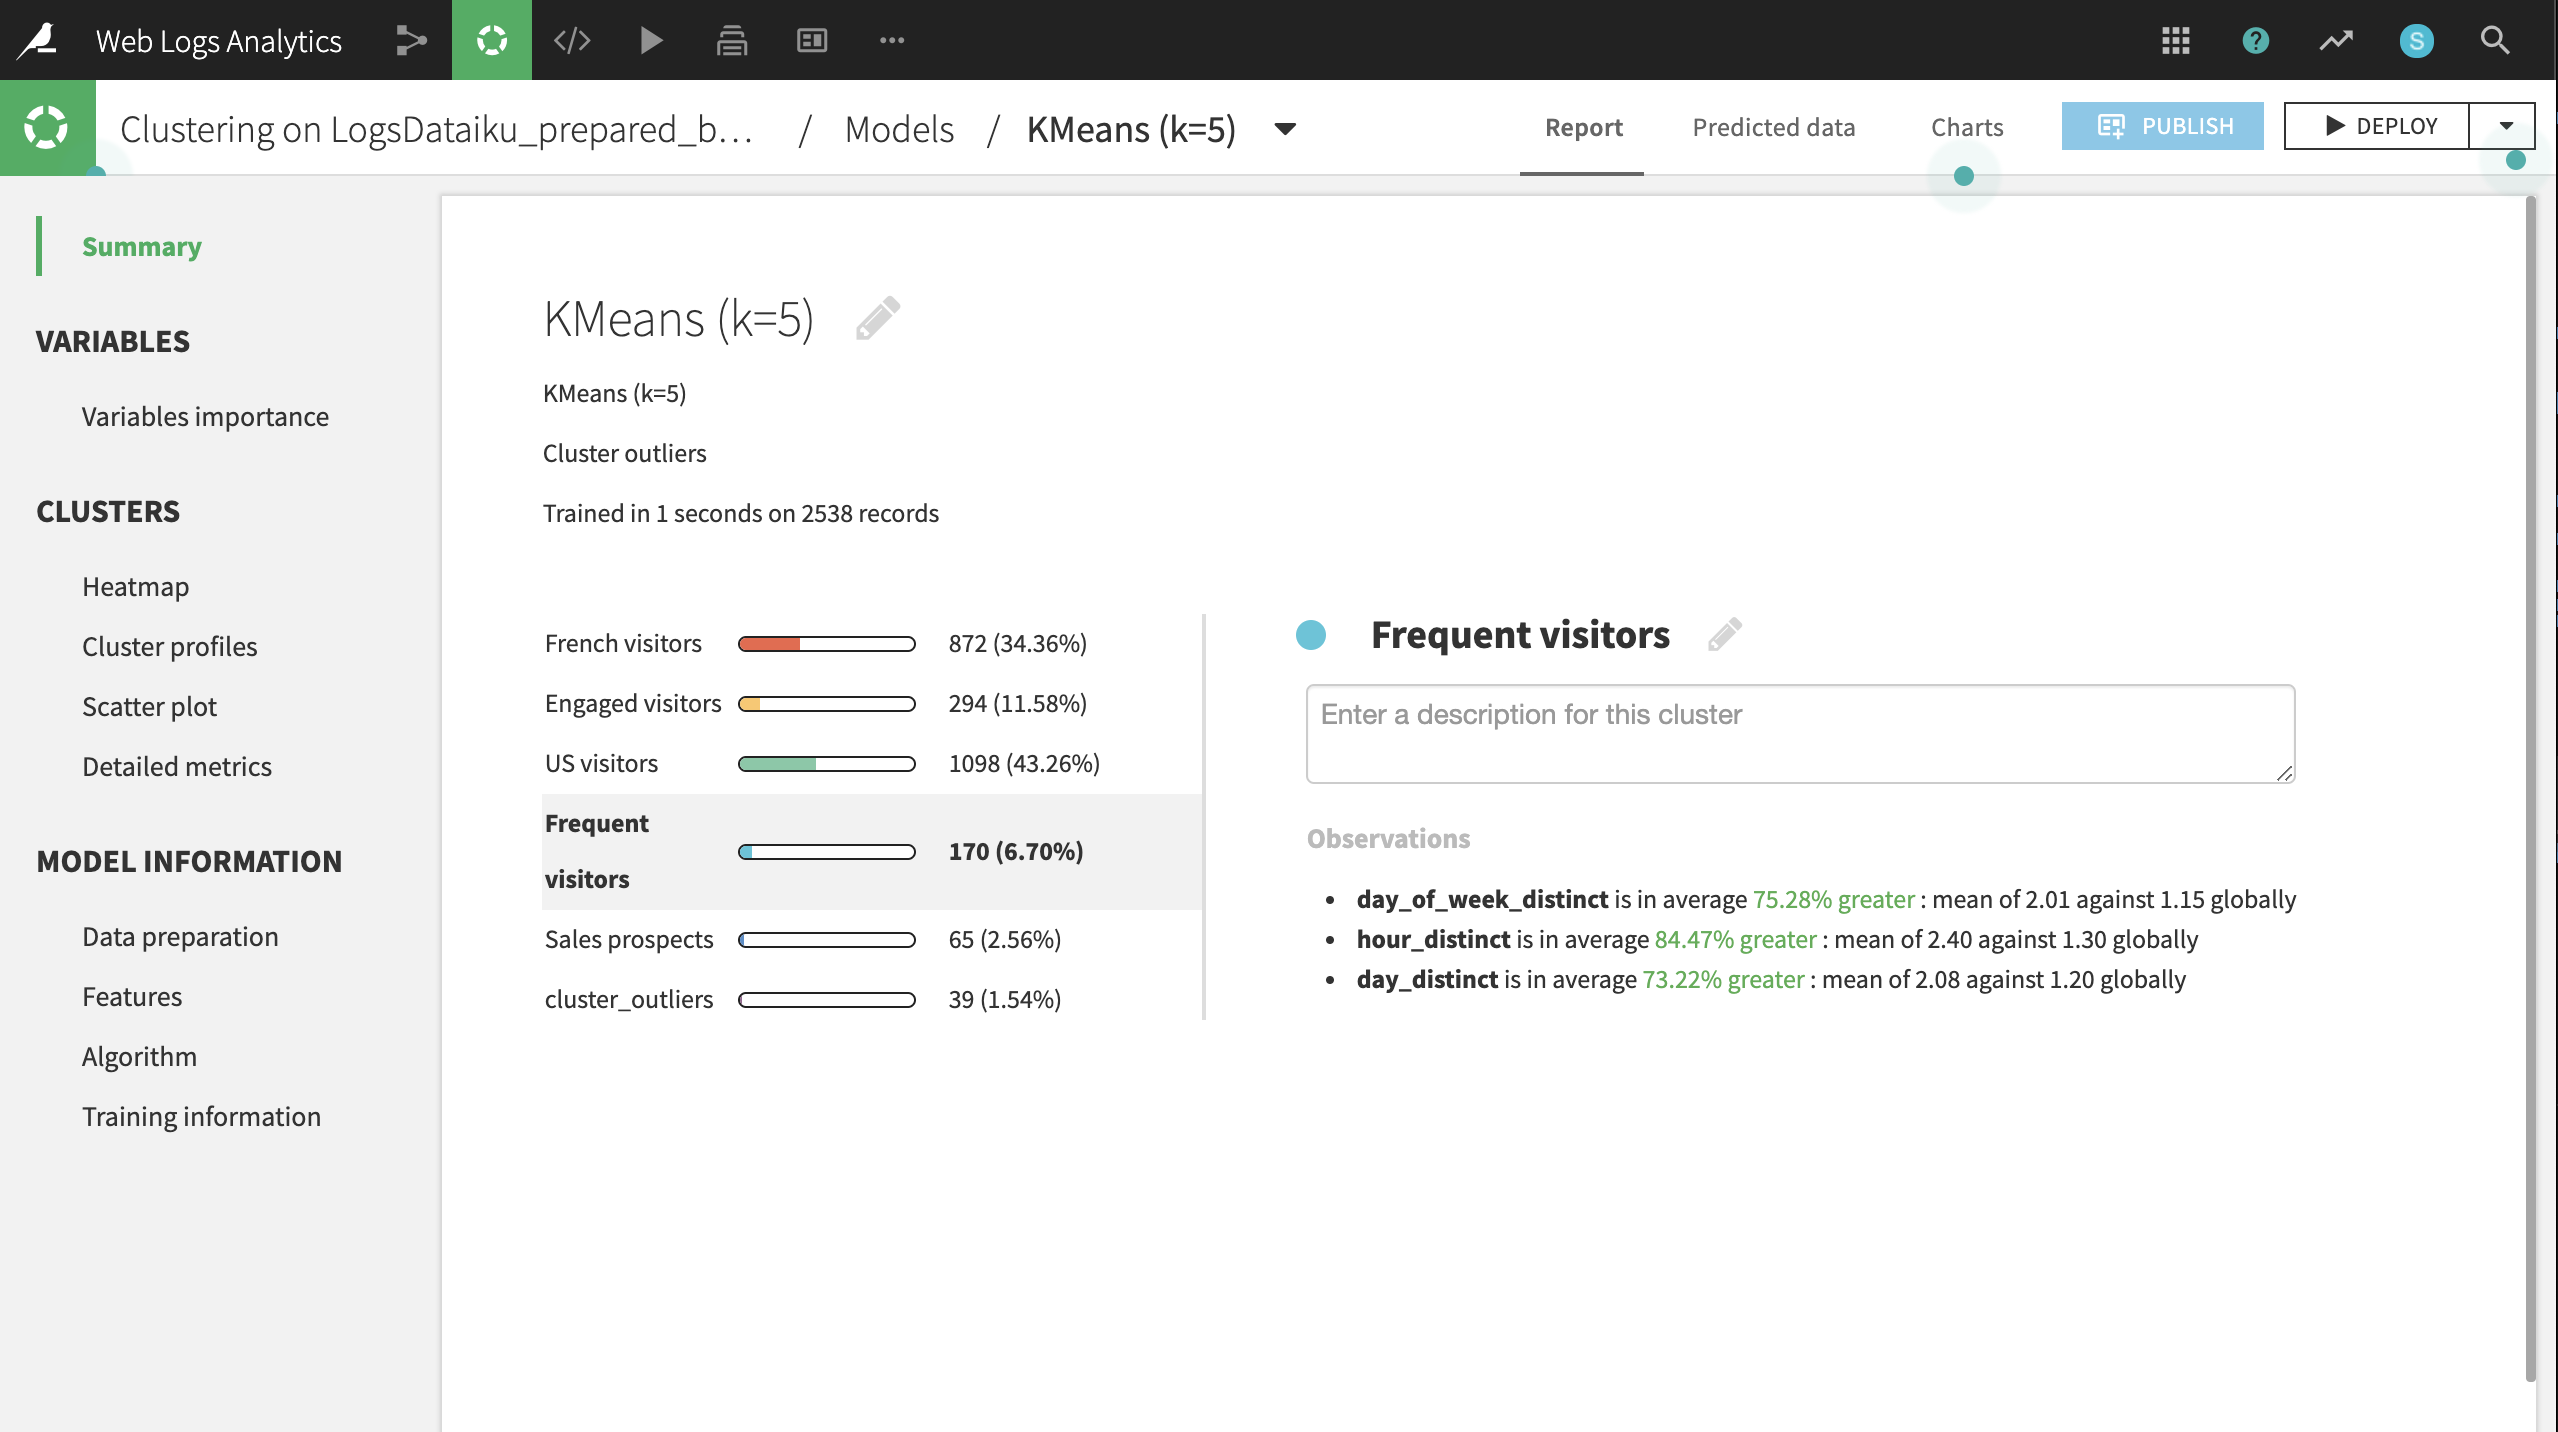Switch to the Charts tab
Viewport: 2558px width, 1432px height.
1966,127
